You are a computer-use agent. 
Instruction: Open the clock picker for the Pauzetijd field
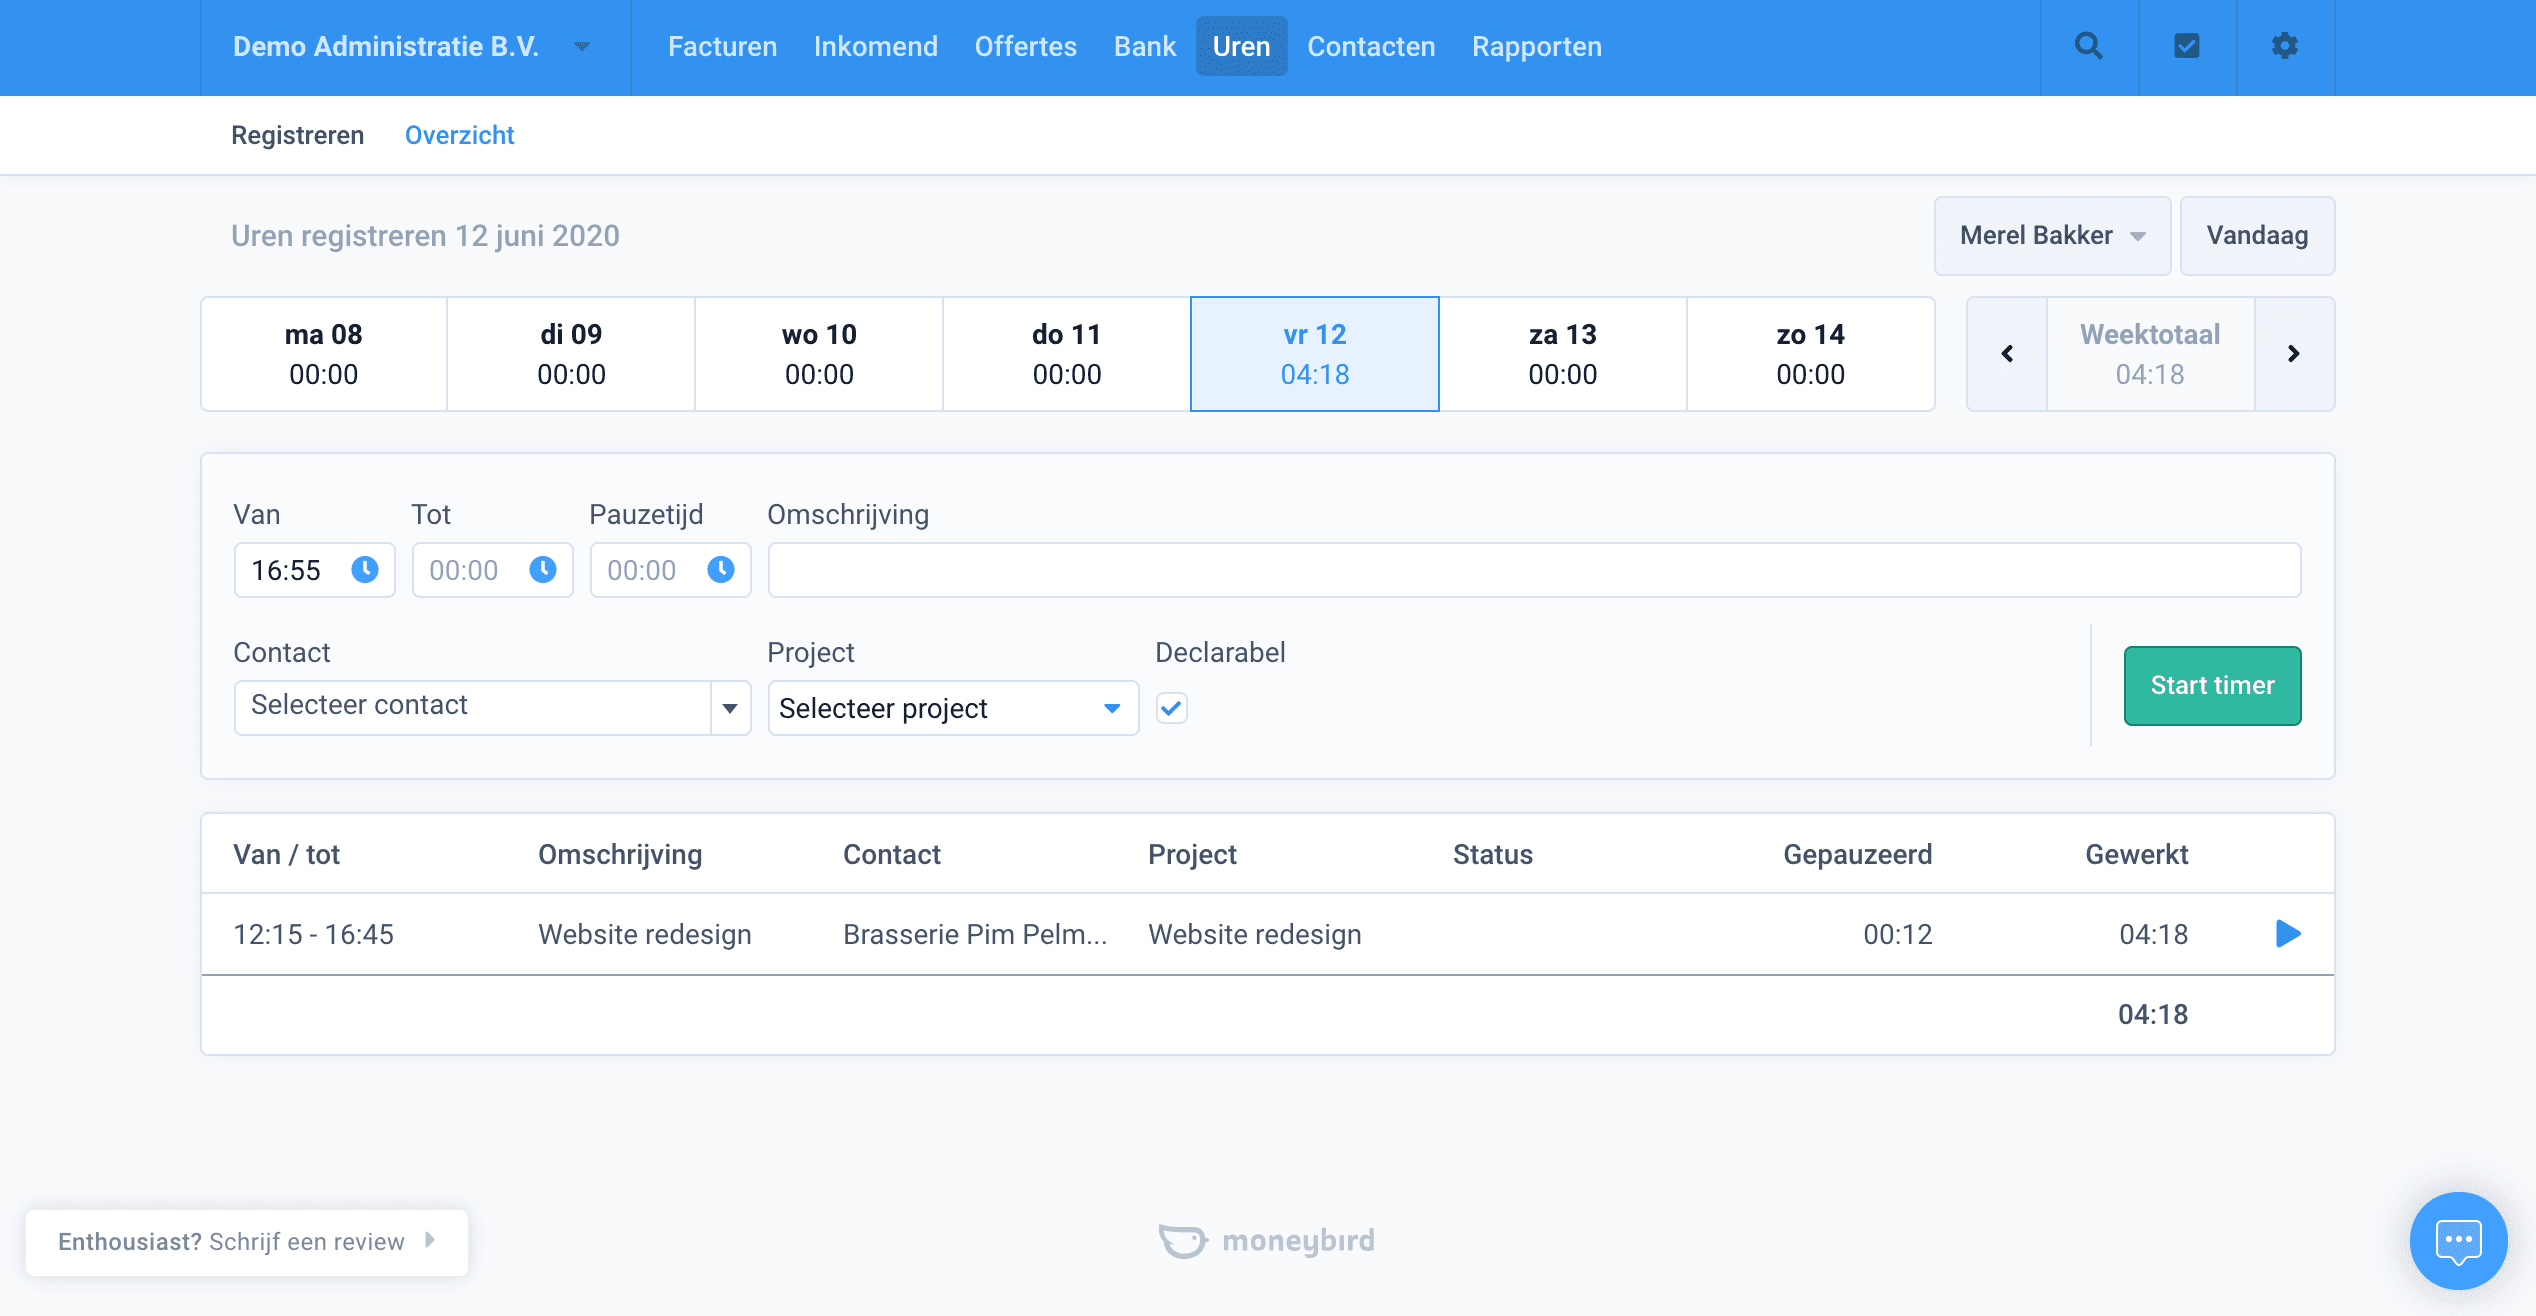point(722,570)
